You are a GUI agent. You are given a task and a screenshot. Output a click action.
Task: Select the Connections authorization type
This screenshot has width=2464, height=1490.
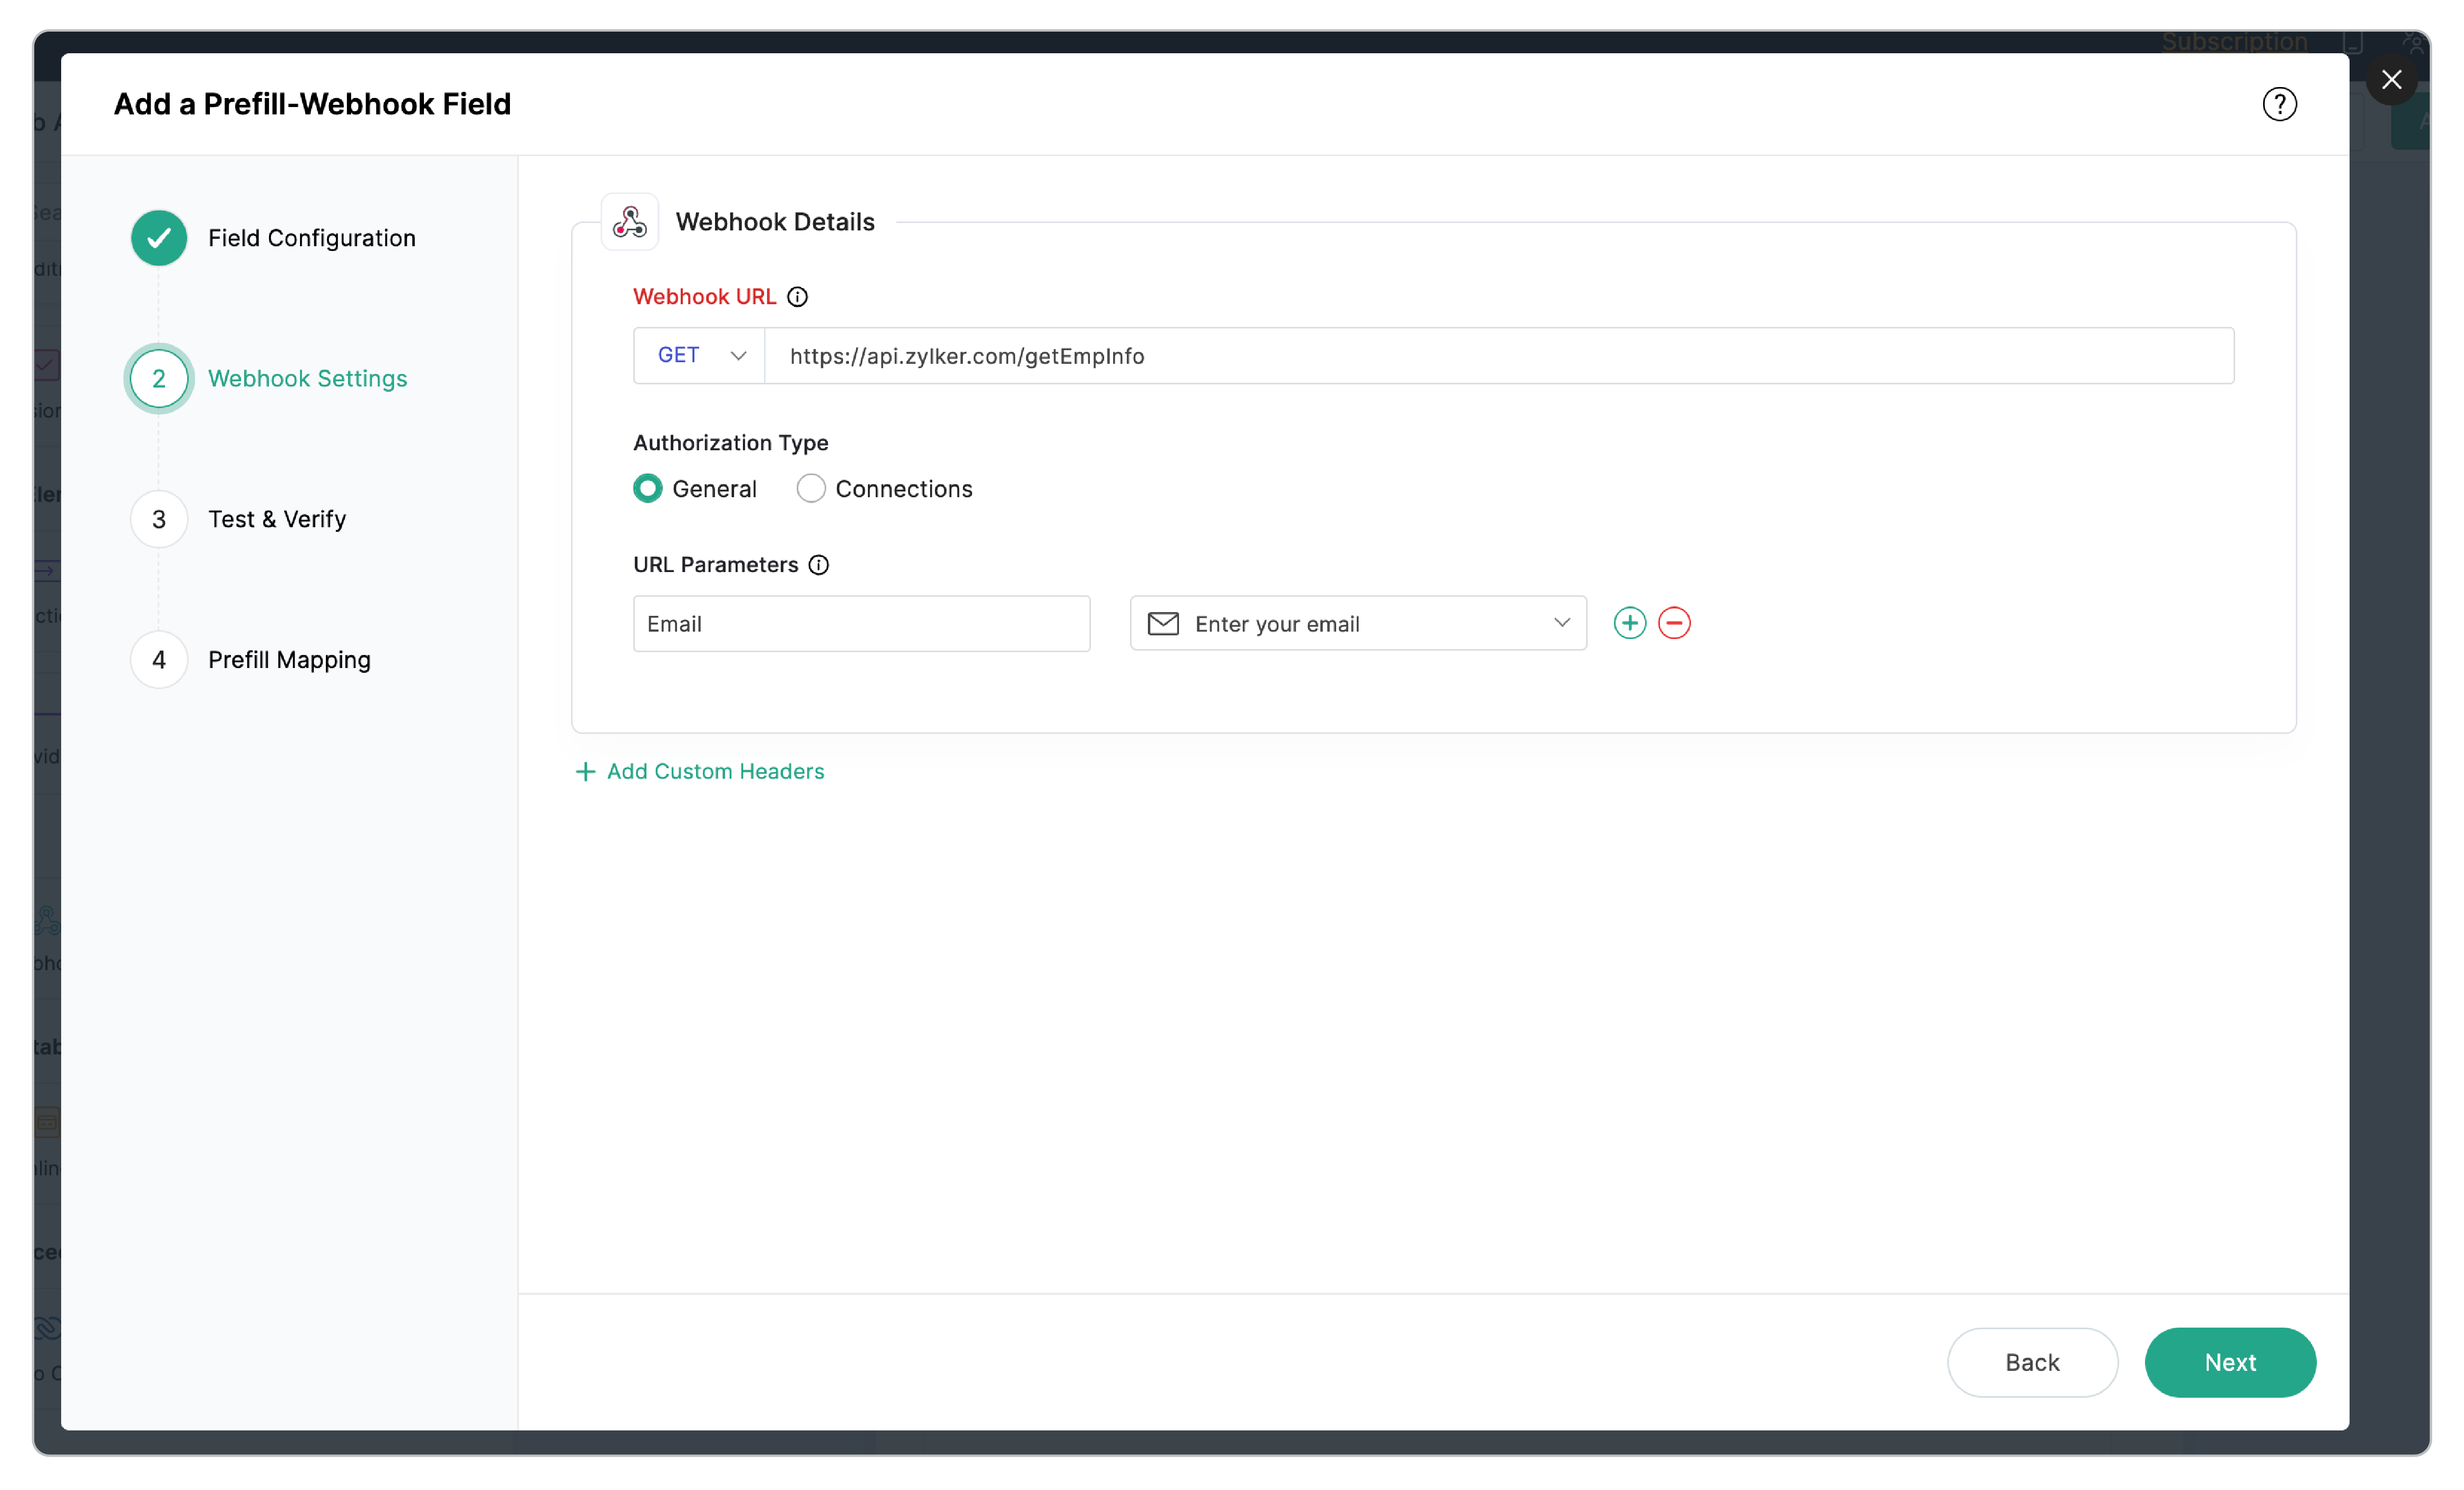click(811, 488)
